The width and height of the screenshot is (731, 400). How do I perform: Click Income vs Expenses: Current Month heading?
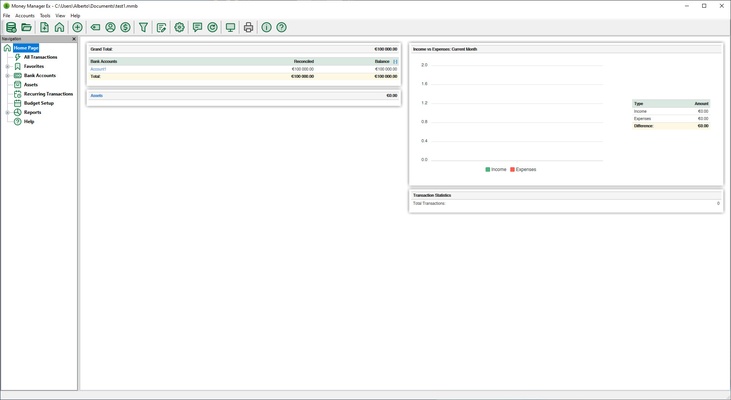[x=445, y=49]
